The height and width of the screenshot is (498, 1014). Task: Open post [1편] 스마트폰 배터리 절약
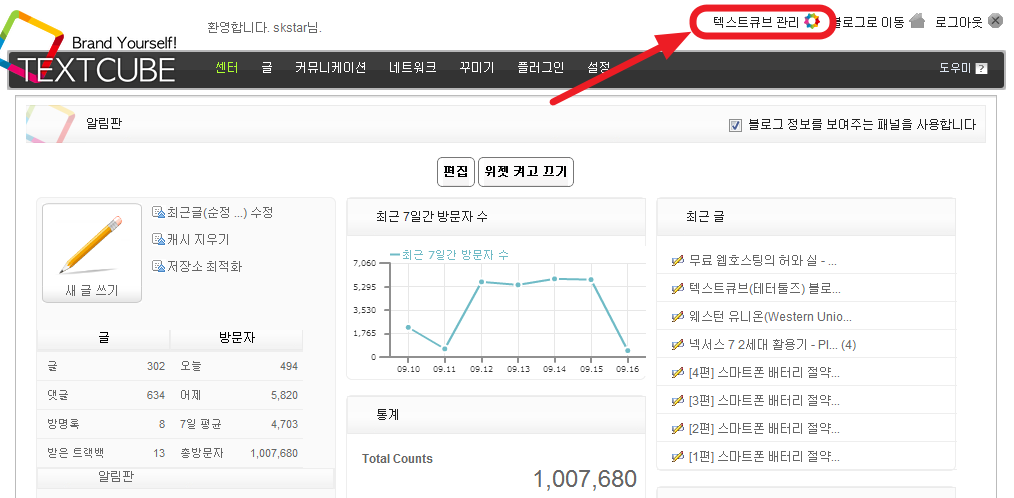pos(764,456)
